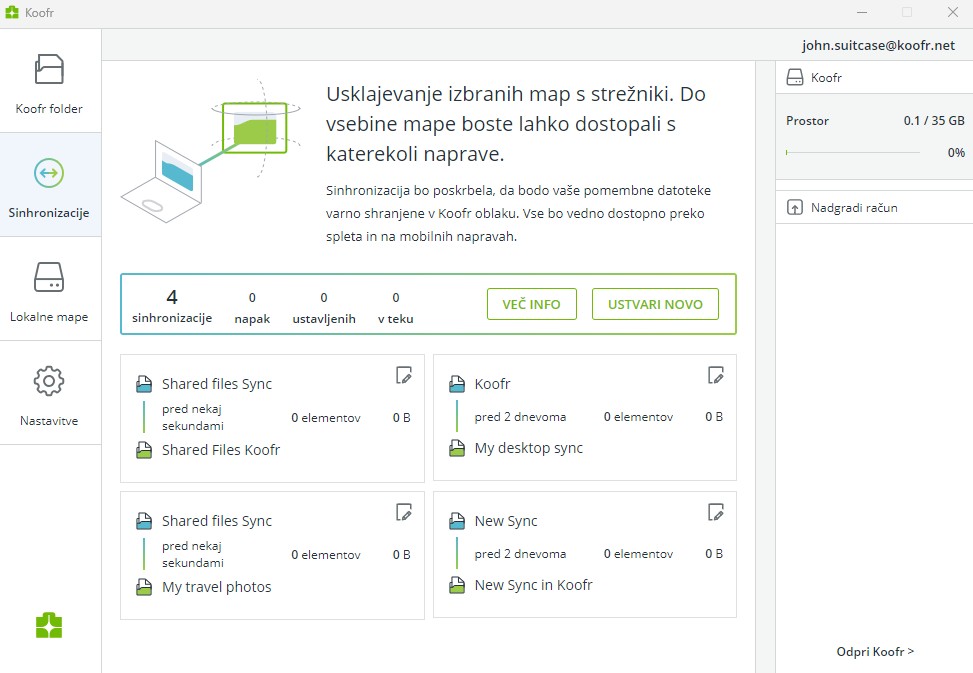This screenshot has height=673, width=973.
Task: Click the 0 napak counter
Action: click(x=252, y=308)
